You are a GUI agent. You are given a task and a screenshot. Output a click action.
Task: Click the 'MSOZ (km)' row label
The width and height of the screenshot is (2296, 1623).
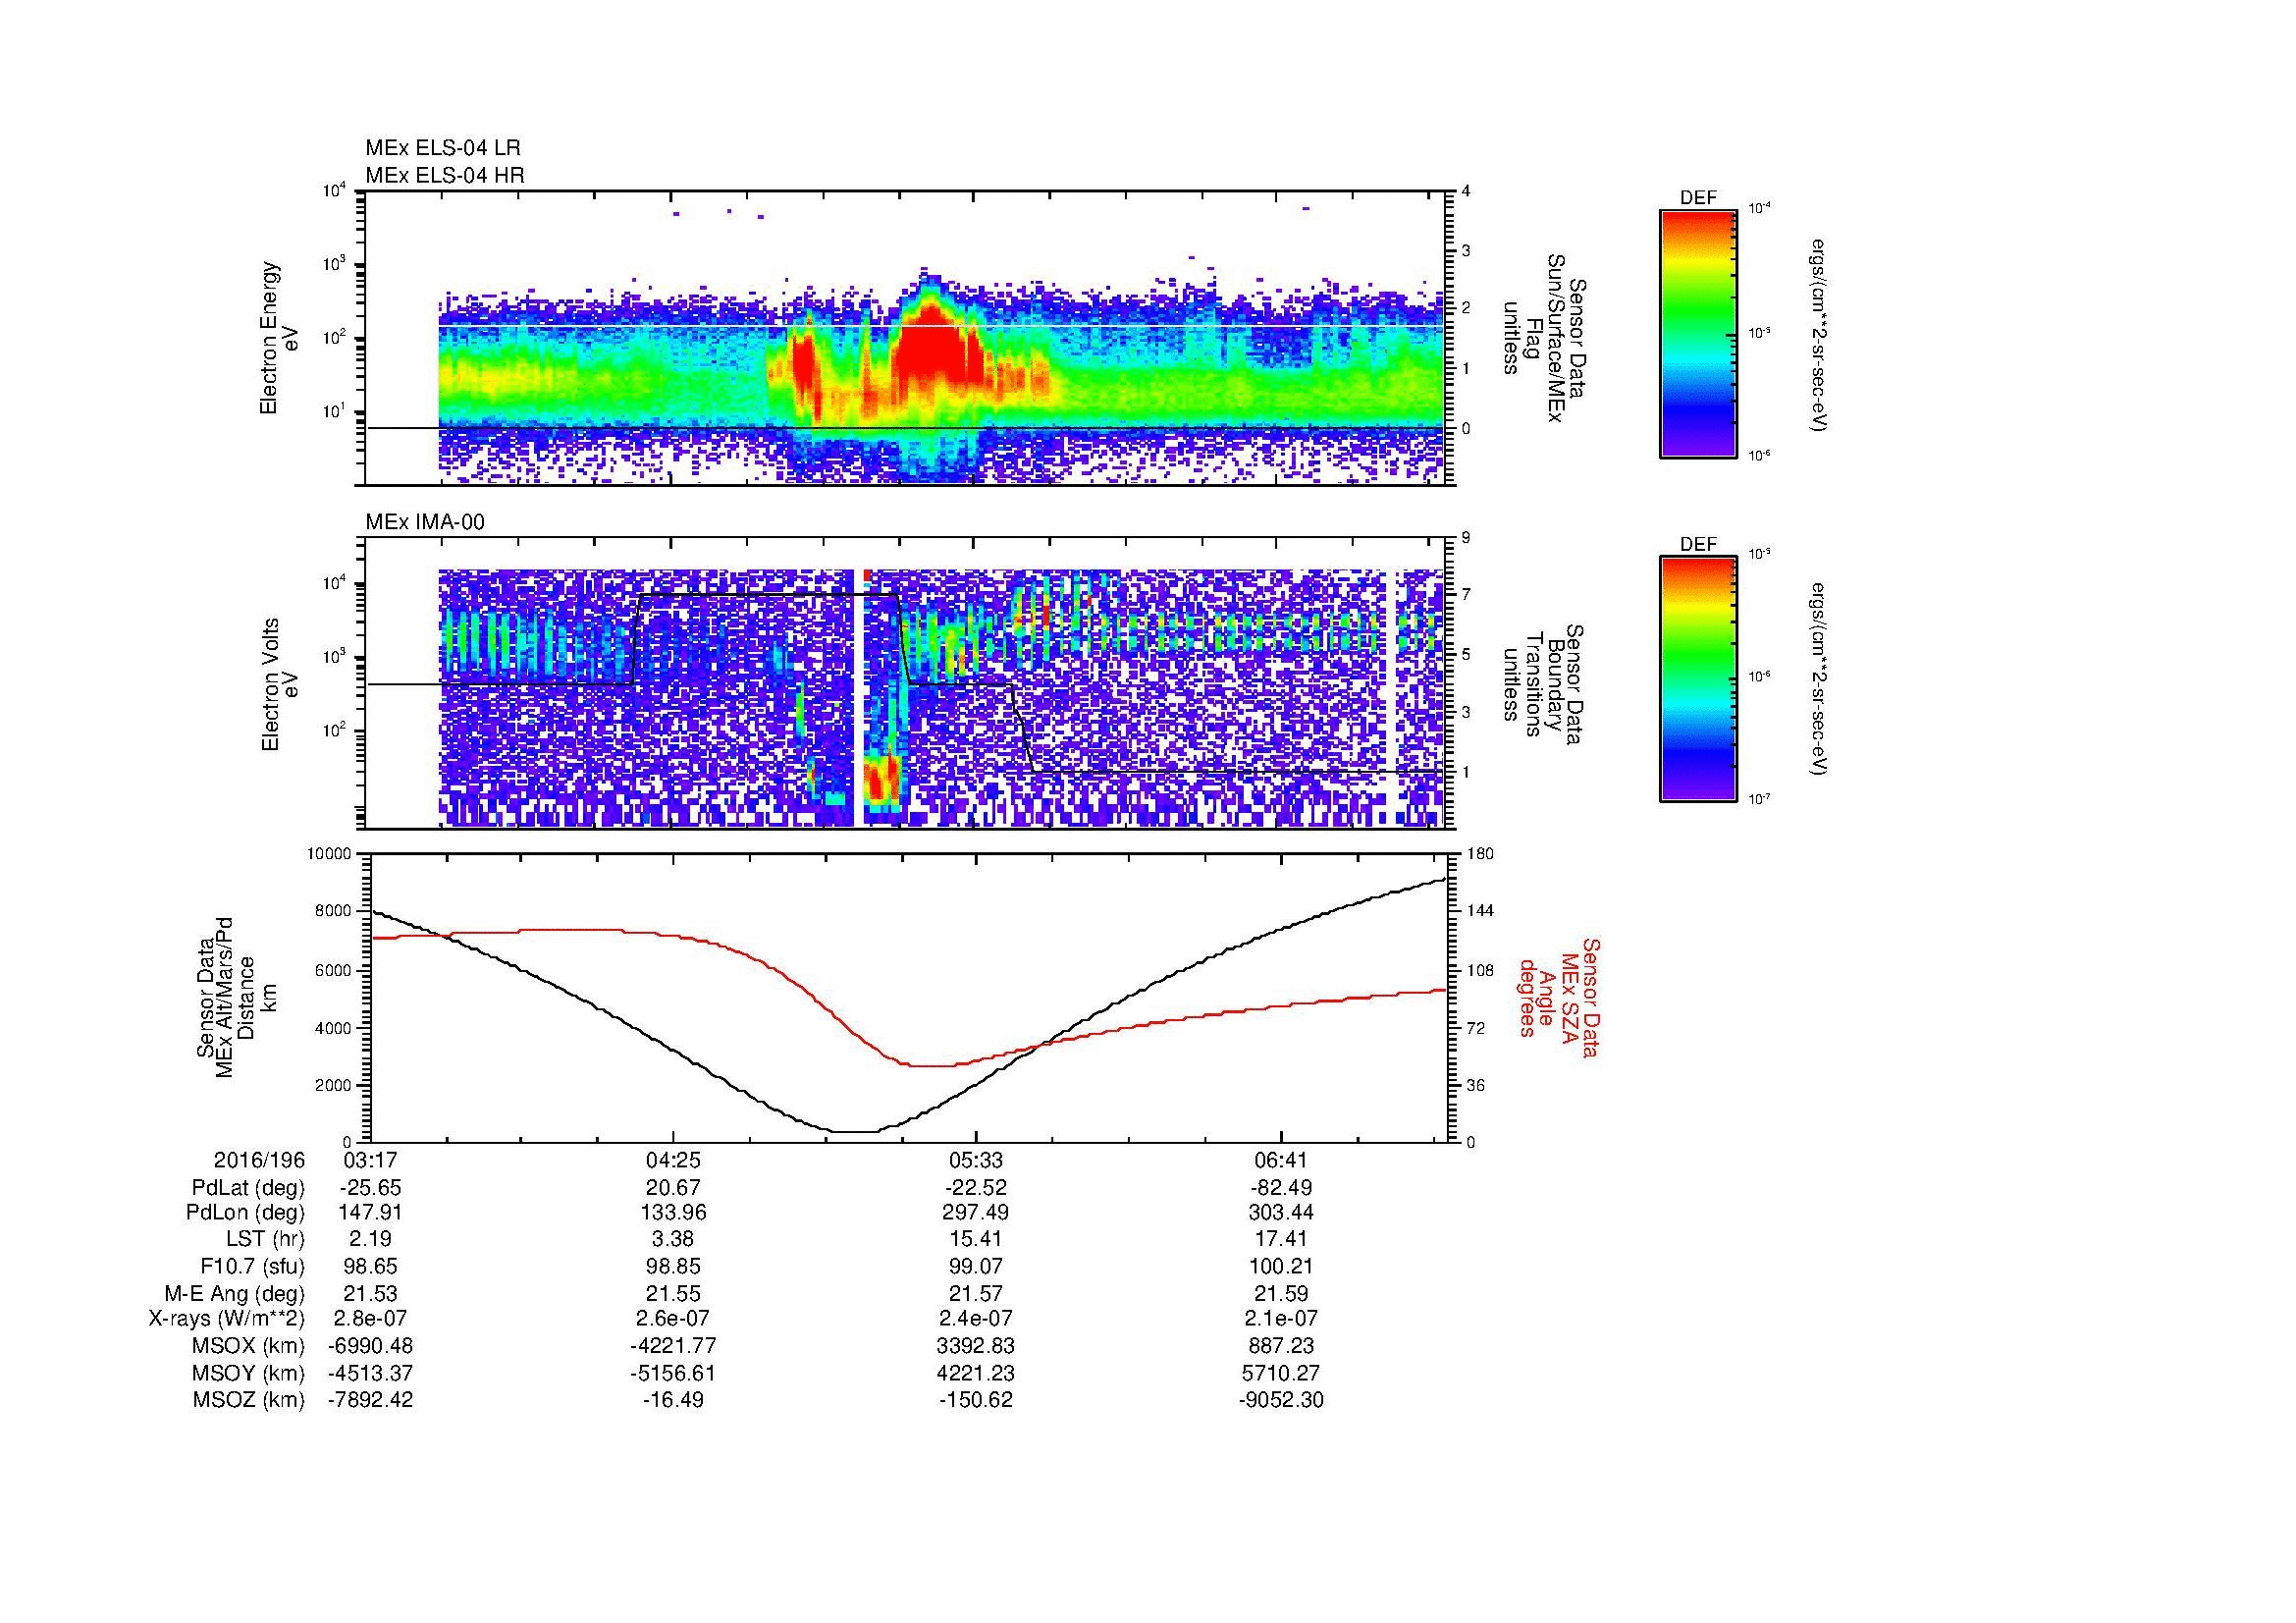click(250, 1400)
